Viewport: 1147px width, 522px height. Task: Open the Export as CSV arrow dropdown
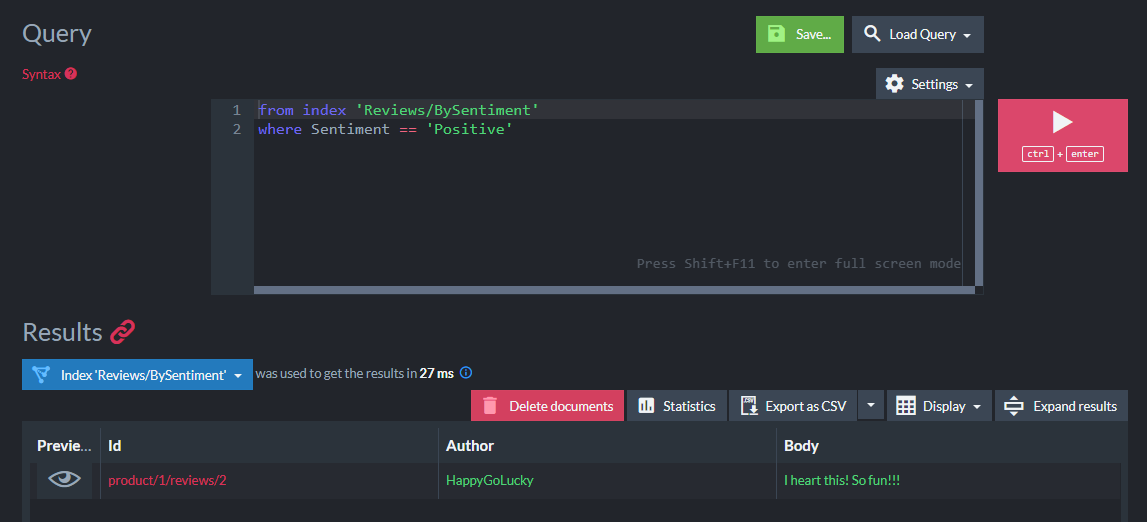coord(871,405)
